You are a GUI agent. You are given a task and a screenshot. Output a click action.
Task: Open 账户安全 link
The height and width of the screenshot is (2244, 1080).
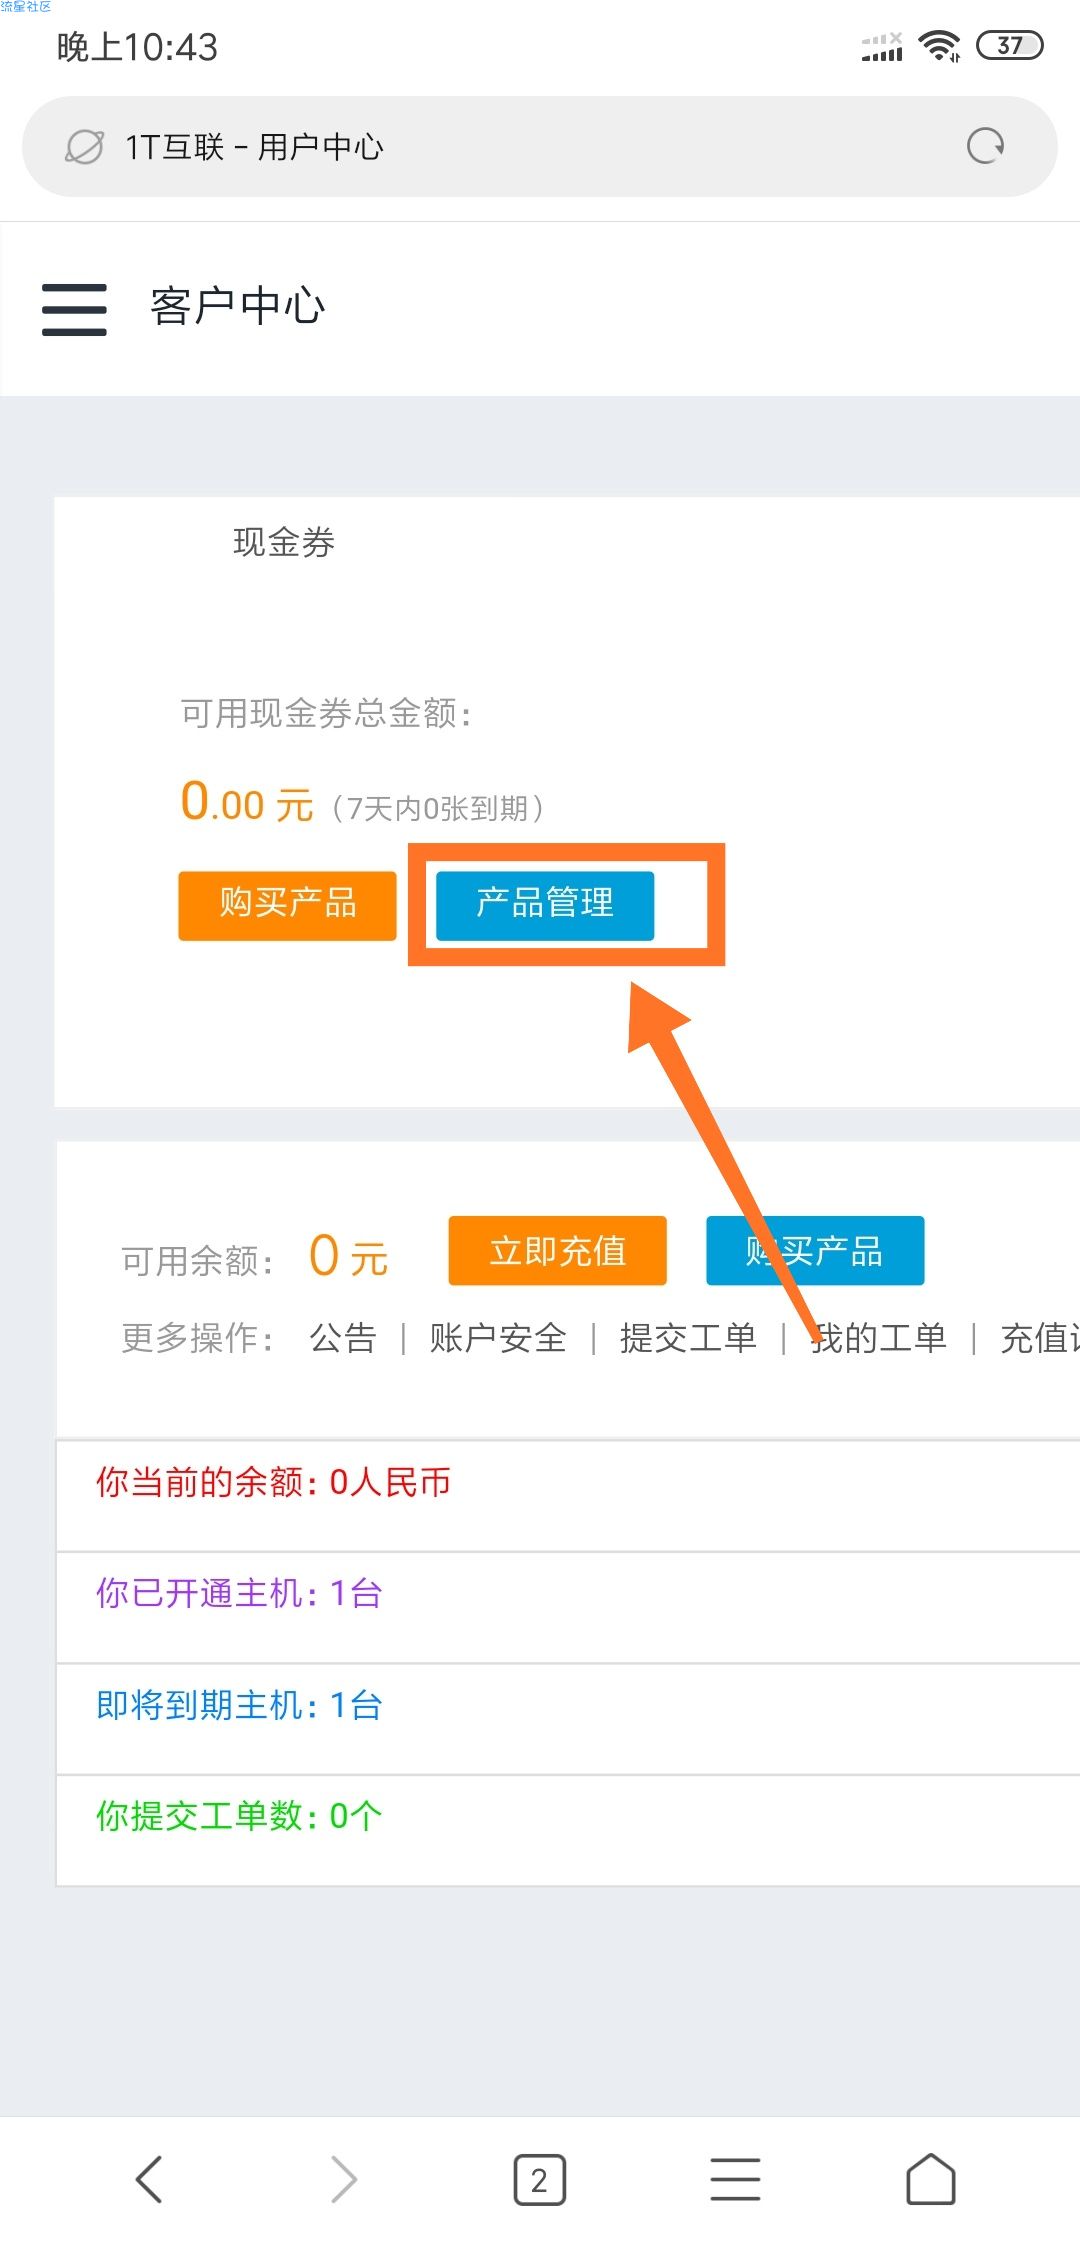(498, 1338)
